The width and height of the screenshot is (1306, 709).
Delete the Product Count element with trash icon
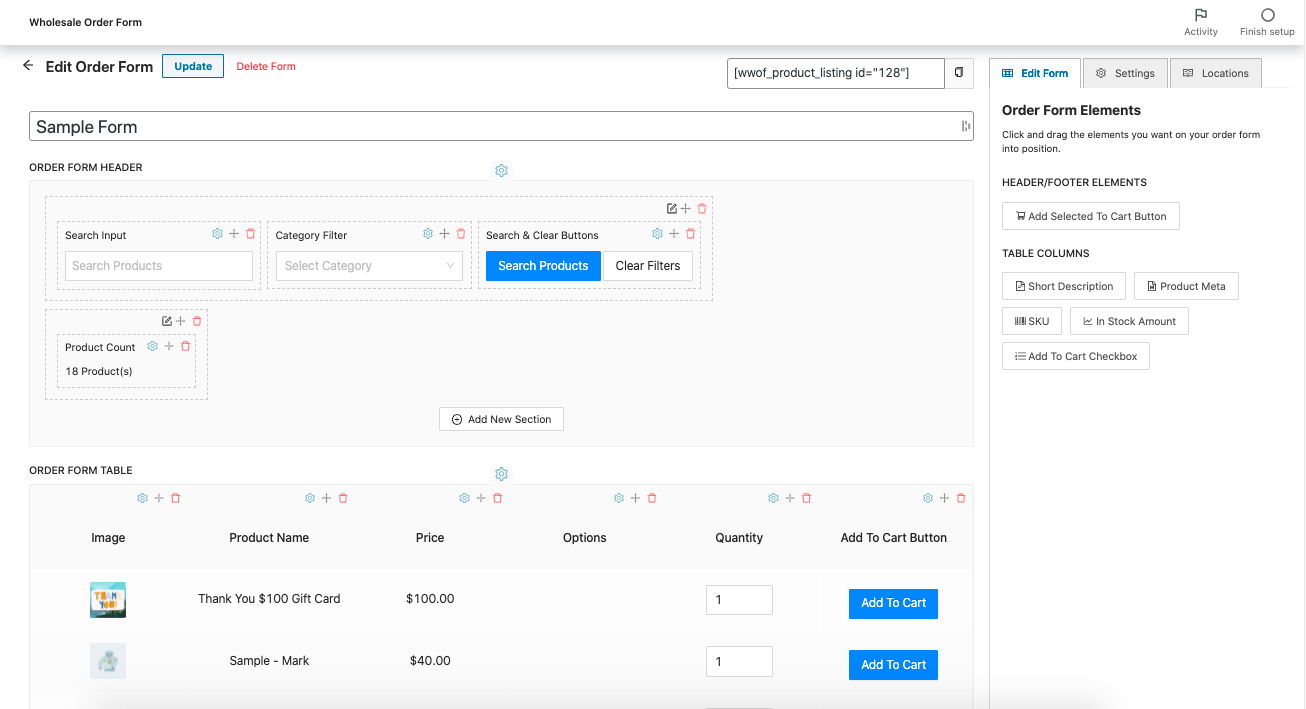[185, 347]
